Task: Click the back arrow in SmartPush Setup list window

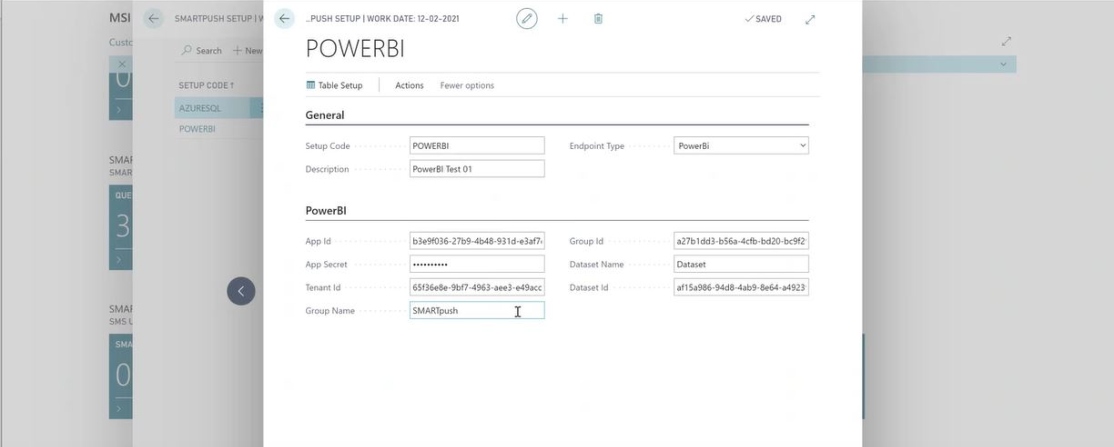Action: coord(153,19)
